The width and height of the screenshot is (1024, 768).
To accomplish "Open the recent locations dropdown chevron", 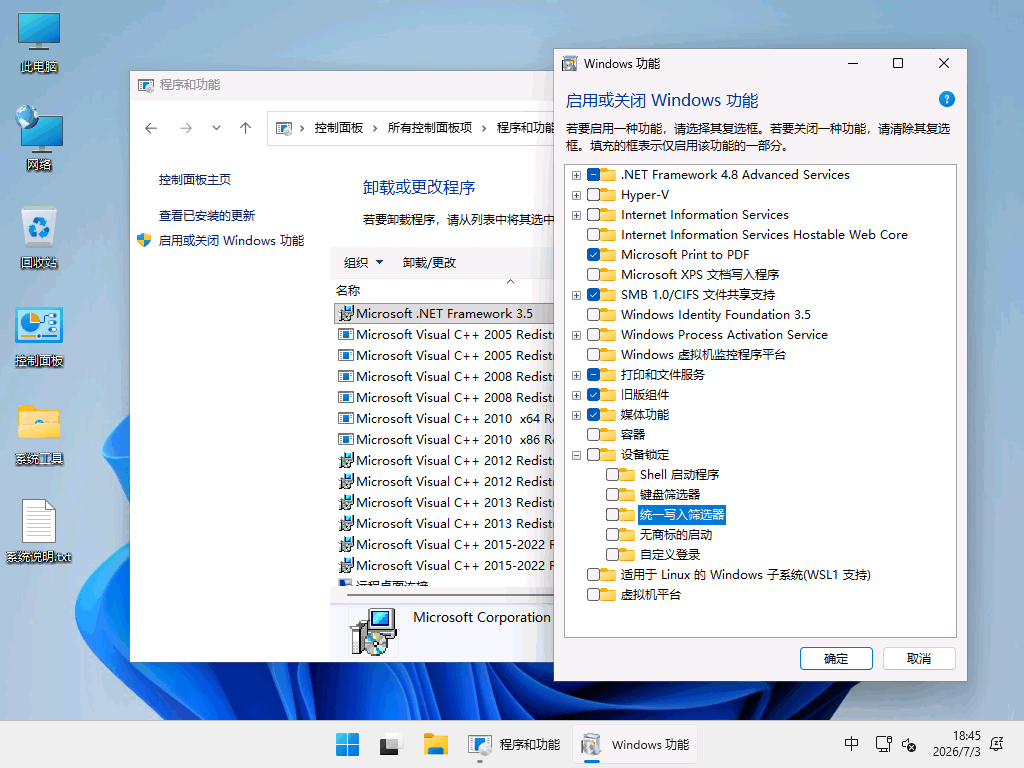I will 216,128.
